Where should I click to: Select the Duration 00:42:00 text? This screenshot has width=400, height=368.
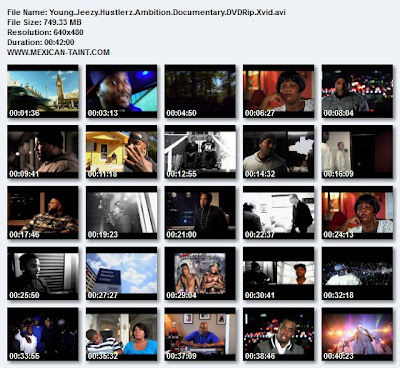point(41,42)
